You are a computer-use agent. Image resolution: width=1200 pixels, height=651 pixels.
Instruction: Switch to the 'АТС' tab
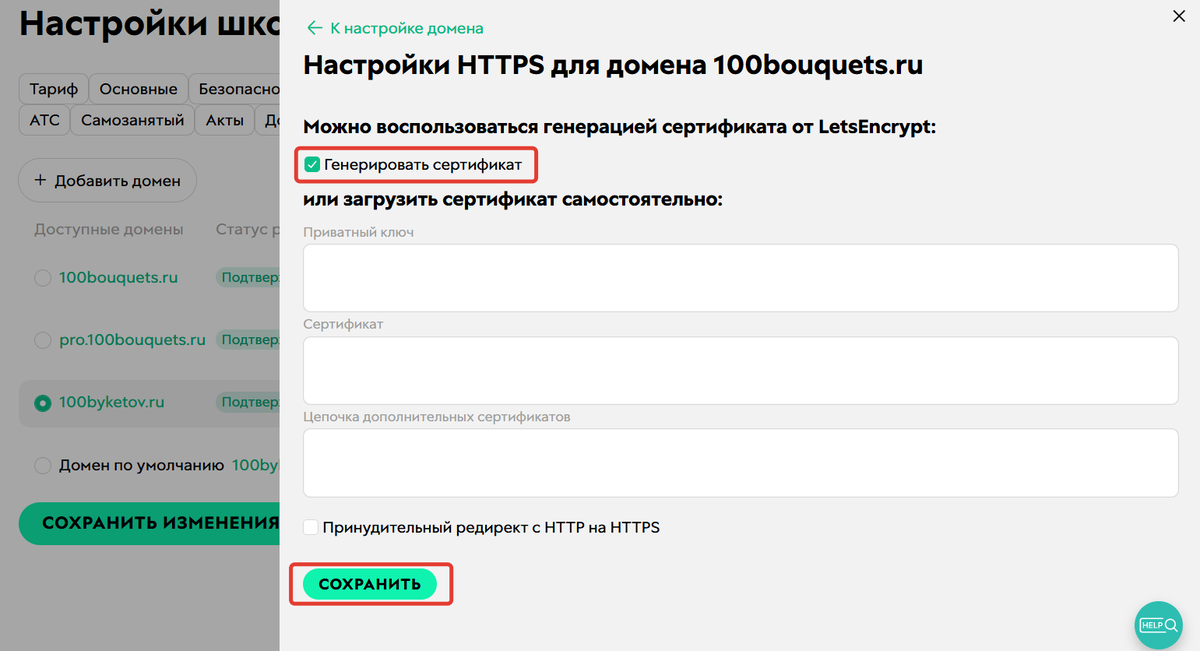pyautogui.click(x=44, y=120)
